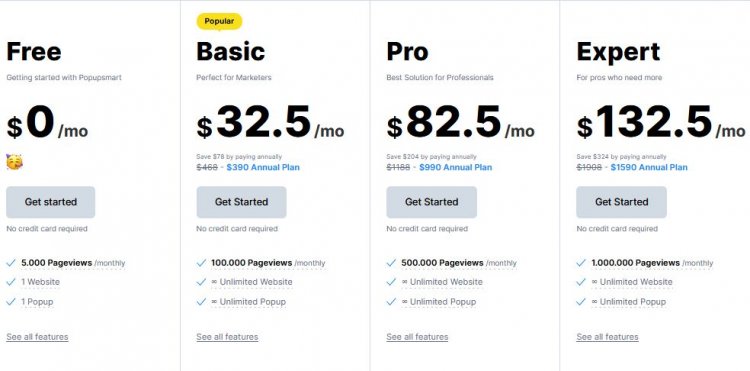Start the Expert plan with Get Started
Screen dimensions: 750x371
[x=621, y=202]
